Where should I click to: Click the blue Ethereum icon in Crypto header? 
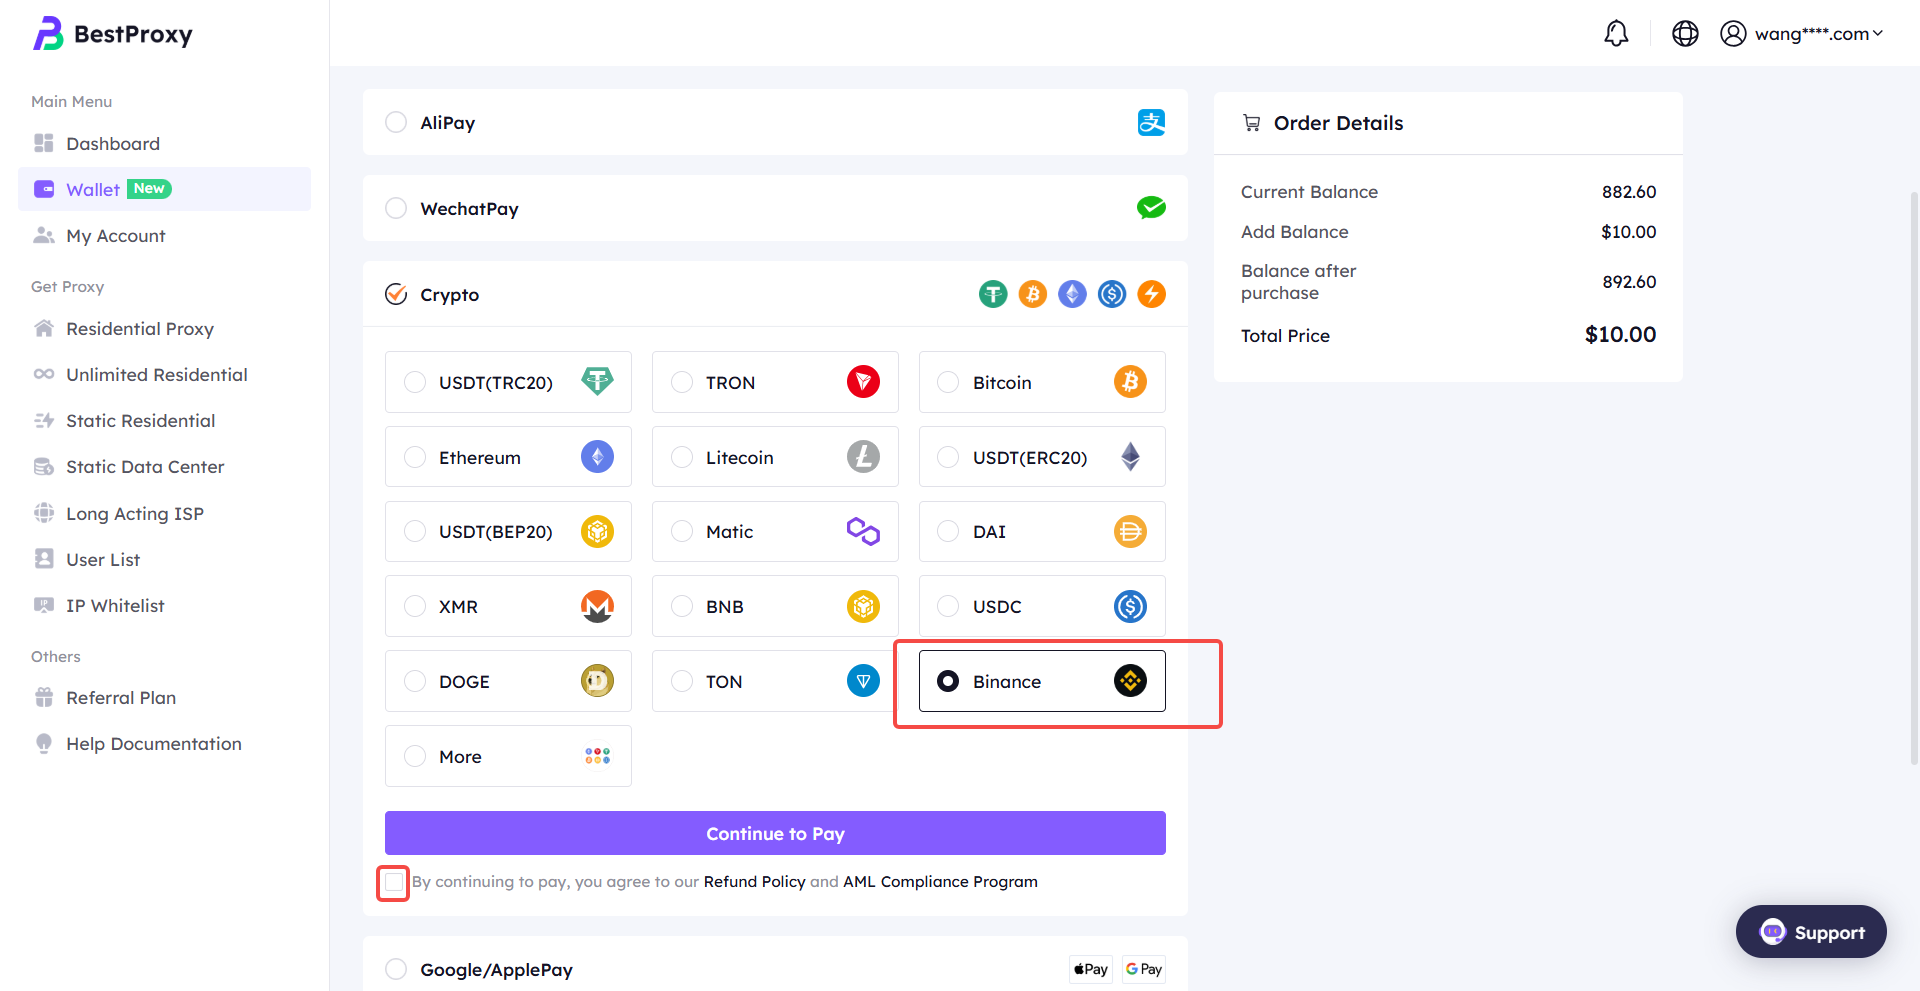click(1072, 294)
